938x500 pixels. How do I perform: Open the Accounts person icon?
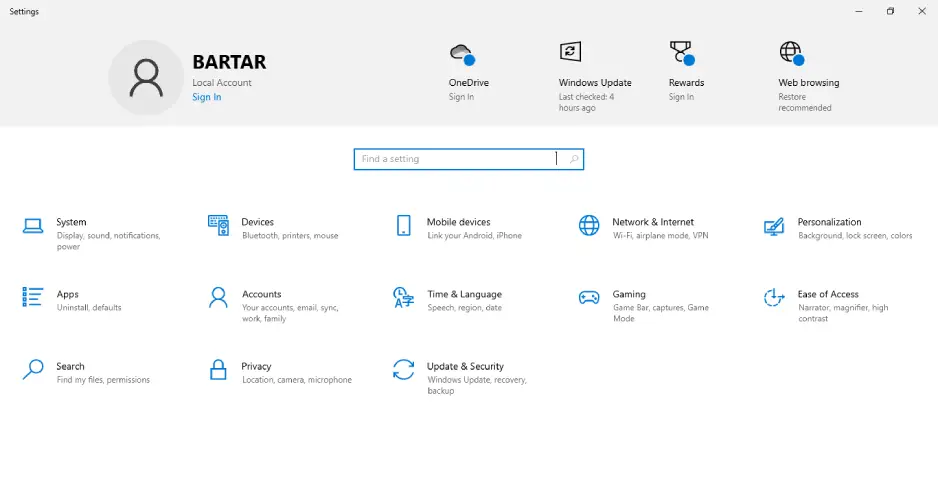tap(218, 297)
